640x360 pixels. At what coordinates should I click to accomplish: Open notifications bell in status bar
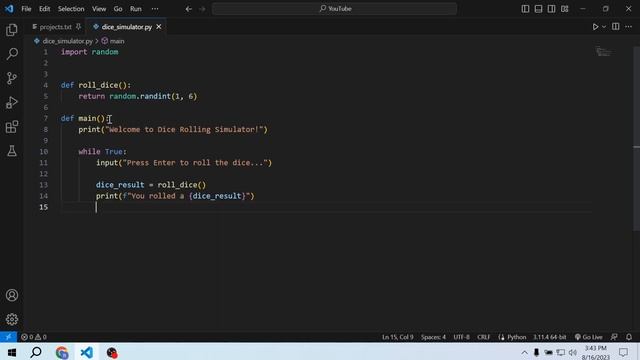[629, 337]
